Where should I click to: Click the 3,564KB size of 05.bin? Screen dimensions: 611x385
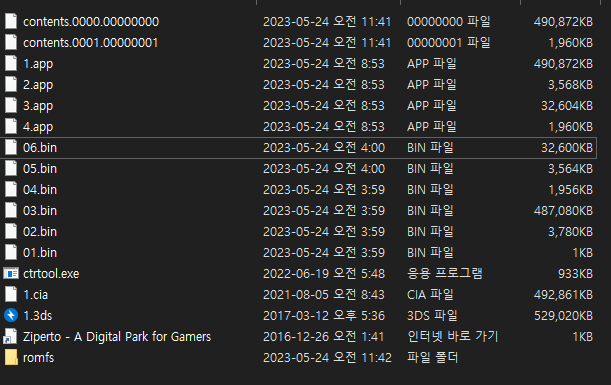(x=570, y=169)
